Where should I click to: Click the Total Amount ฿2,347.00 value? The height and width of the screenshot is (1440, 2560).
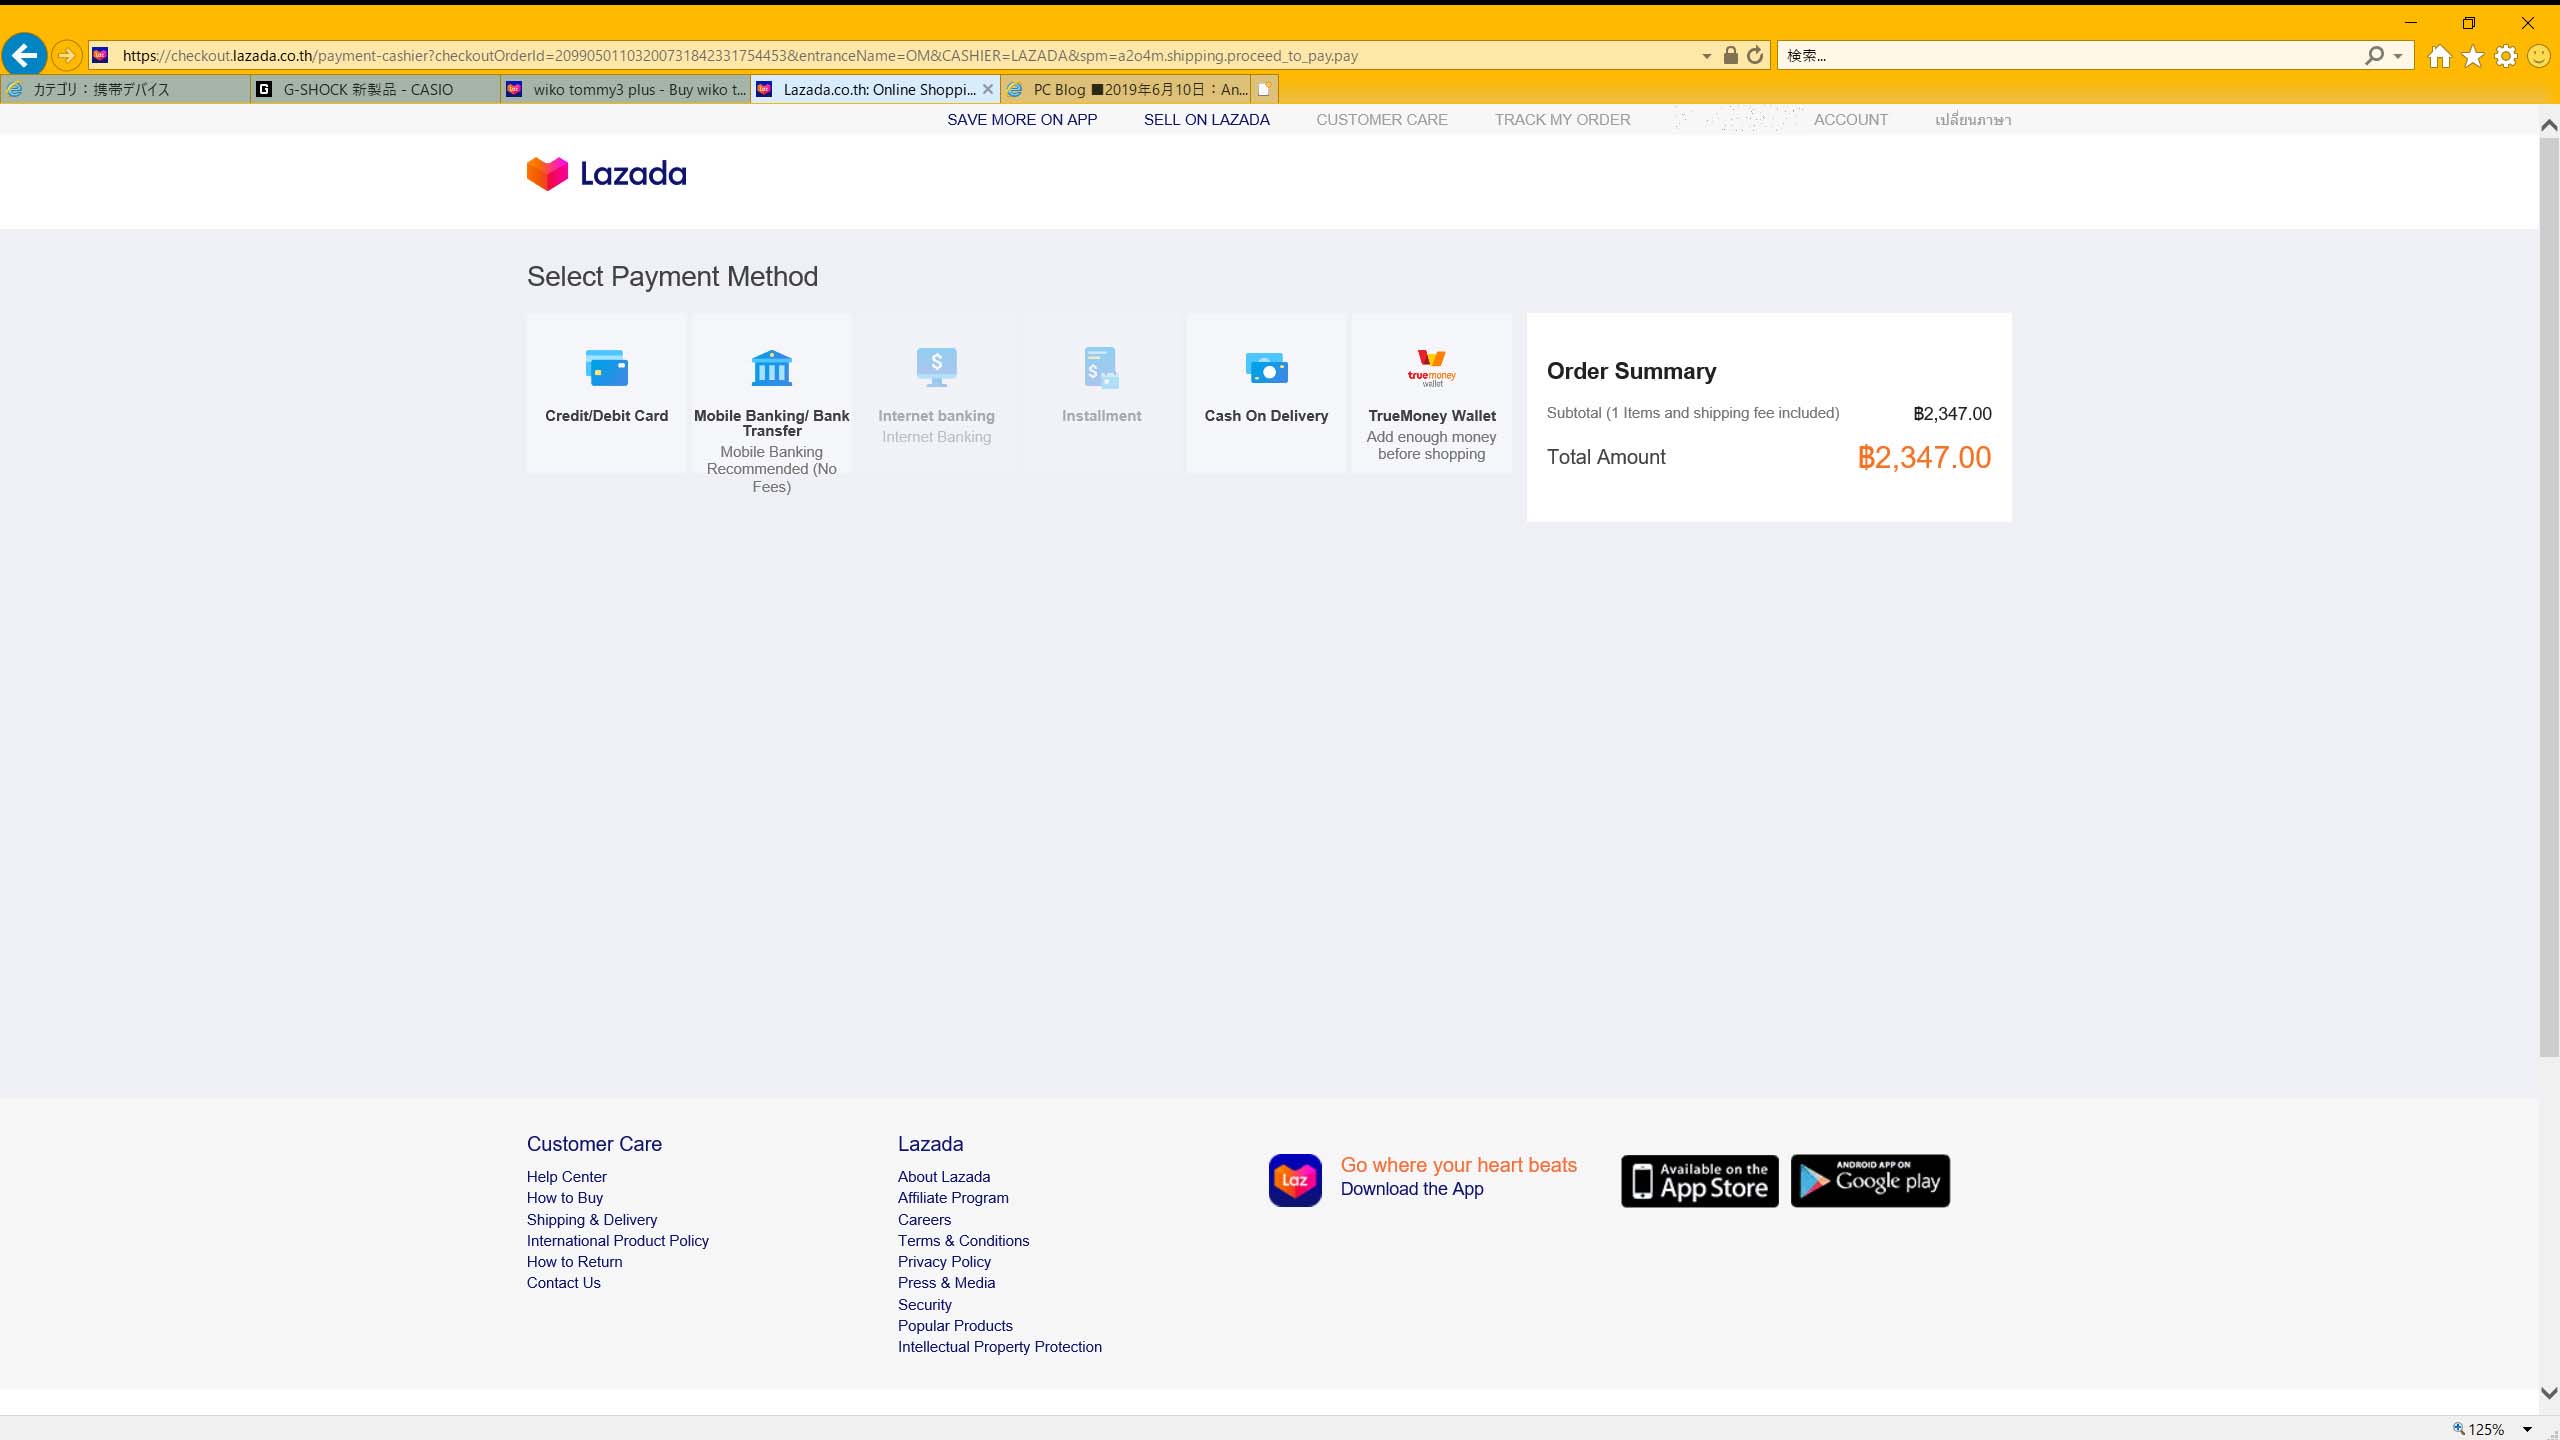(1924, 458)
